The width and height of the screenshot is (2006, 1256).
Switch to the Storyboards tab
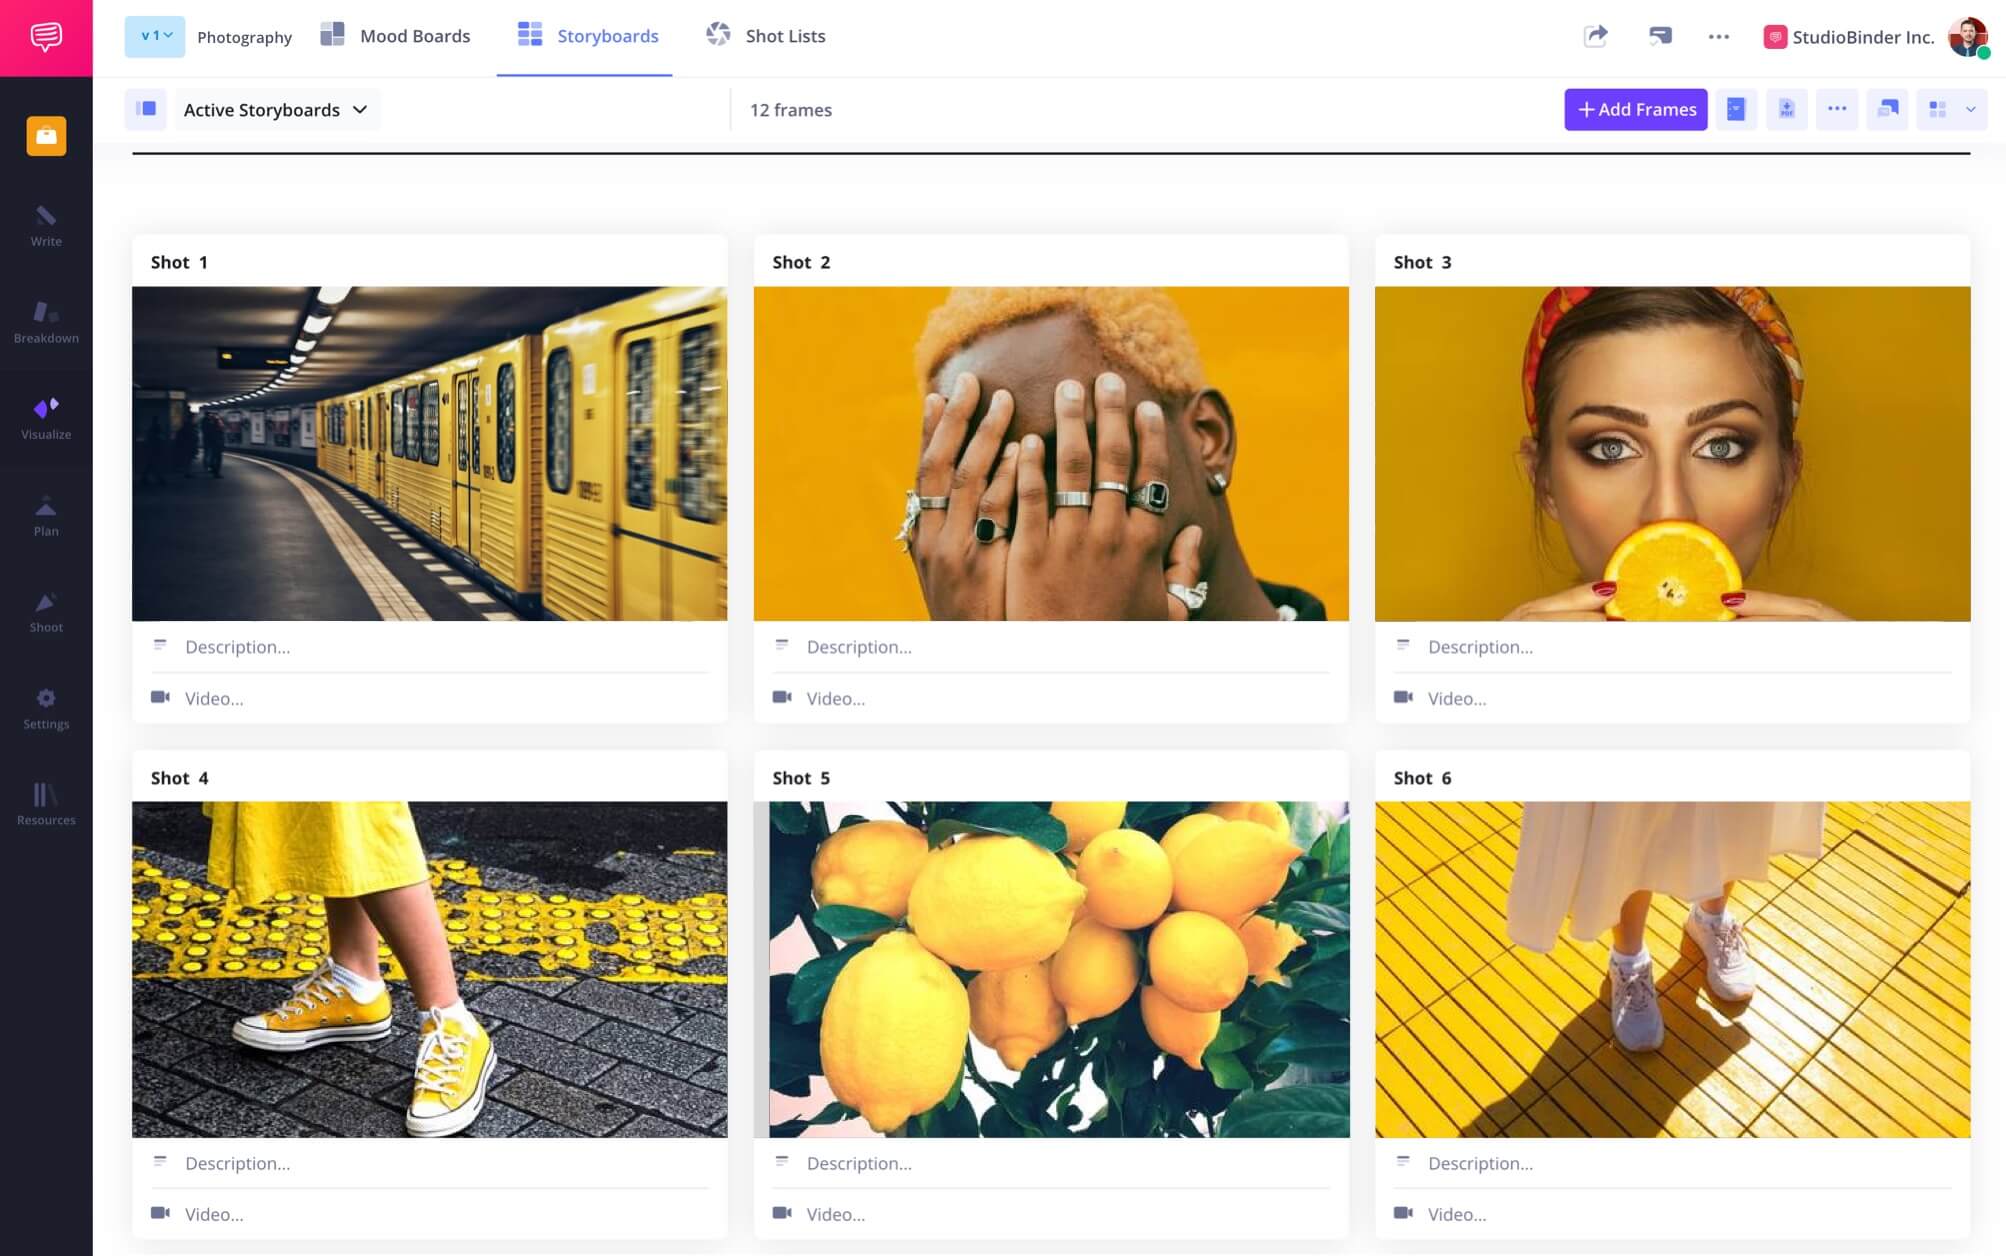click(587, 36)
